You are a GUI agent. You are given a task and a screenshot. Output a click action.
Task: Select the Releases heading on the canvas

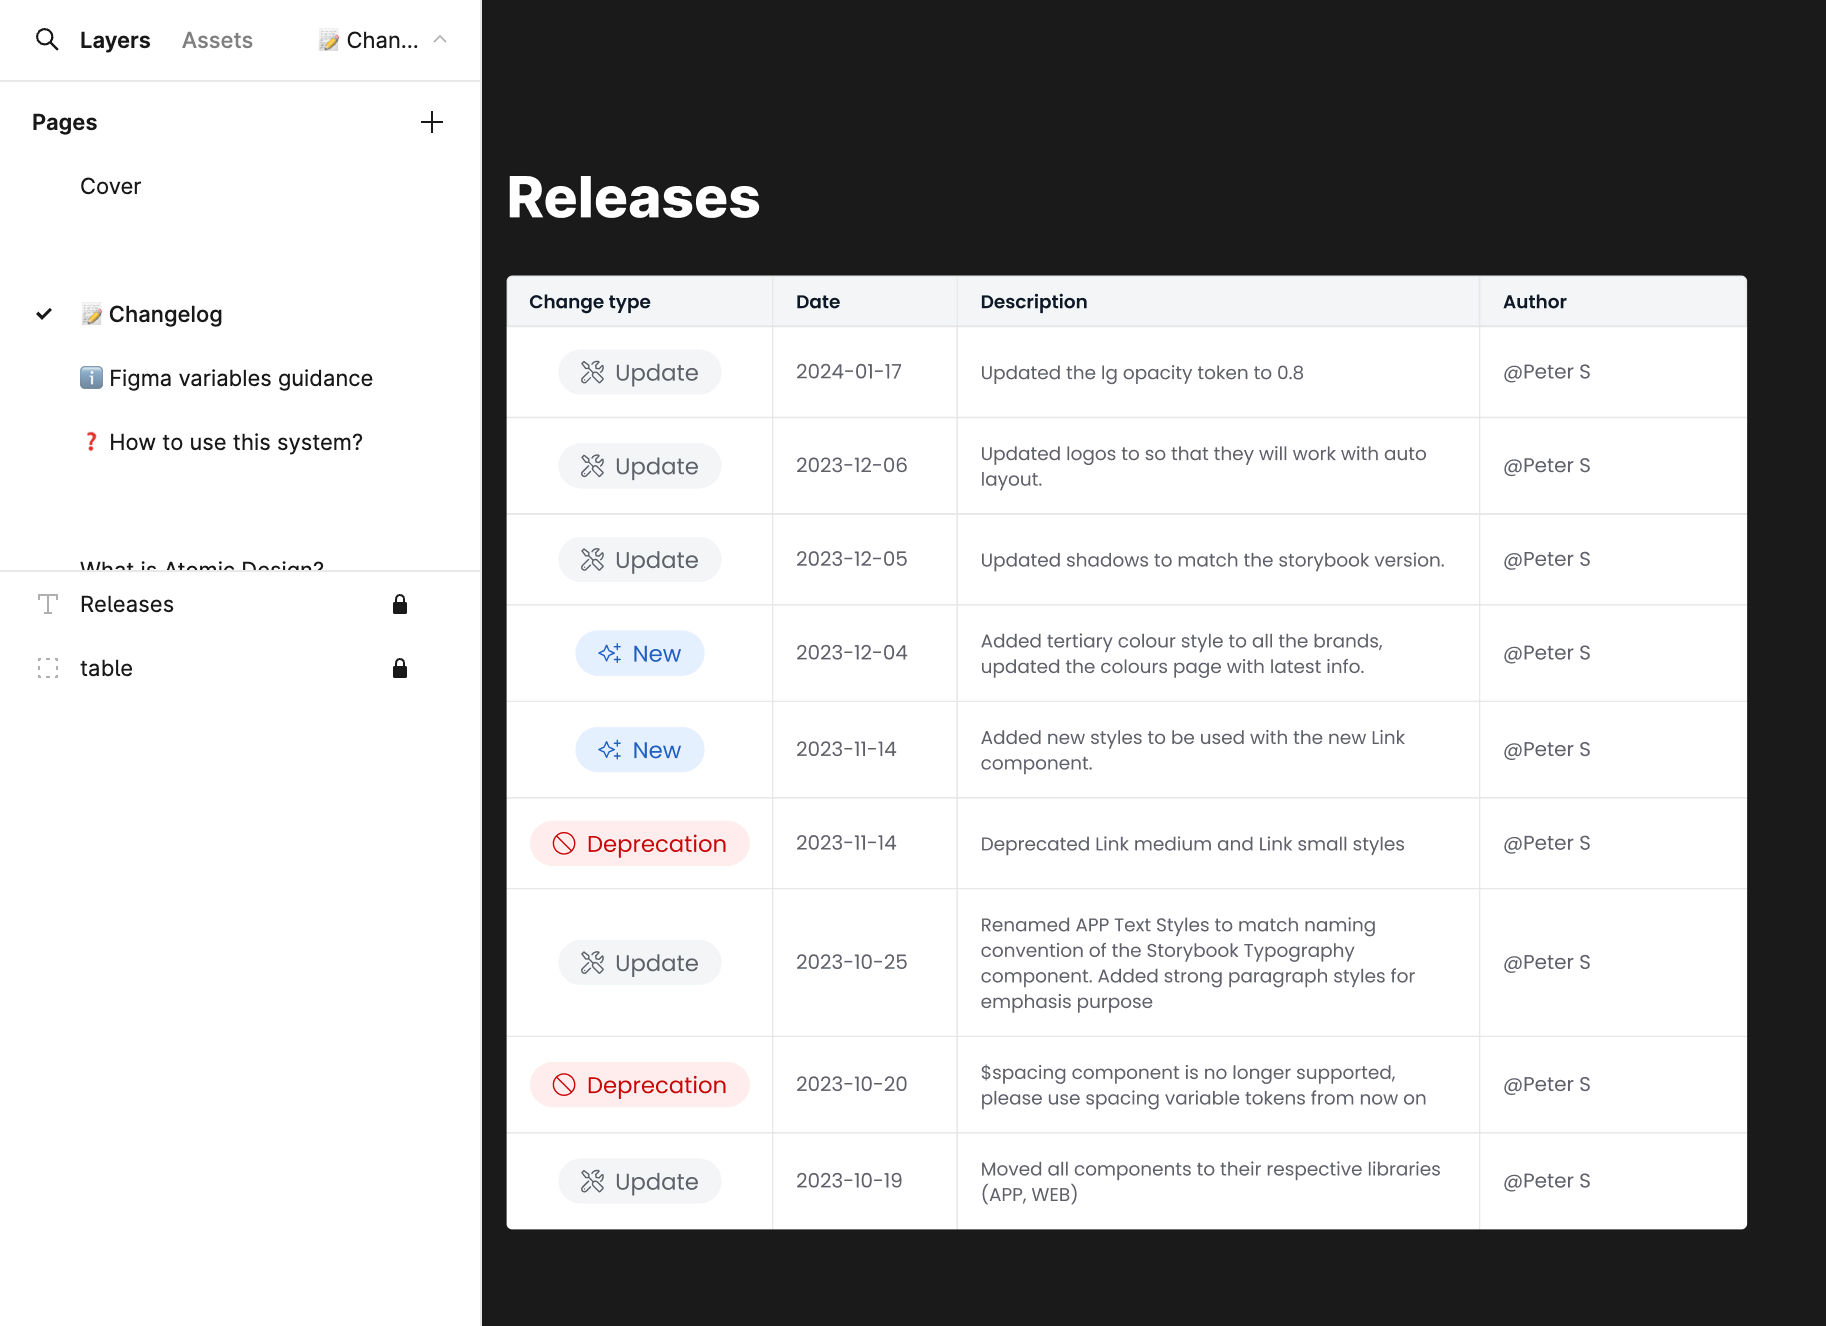pyautogui.click(x=633, y=199)
